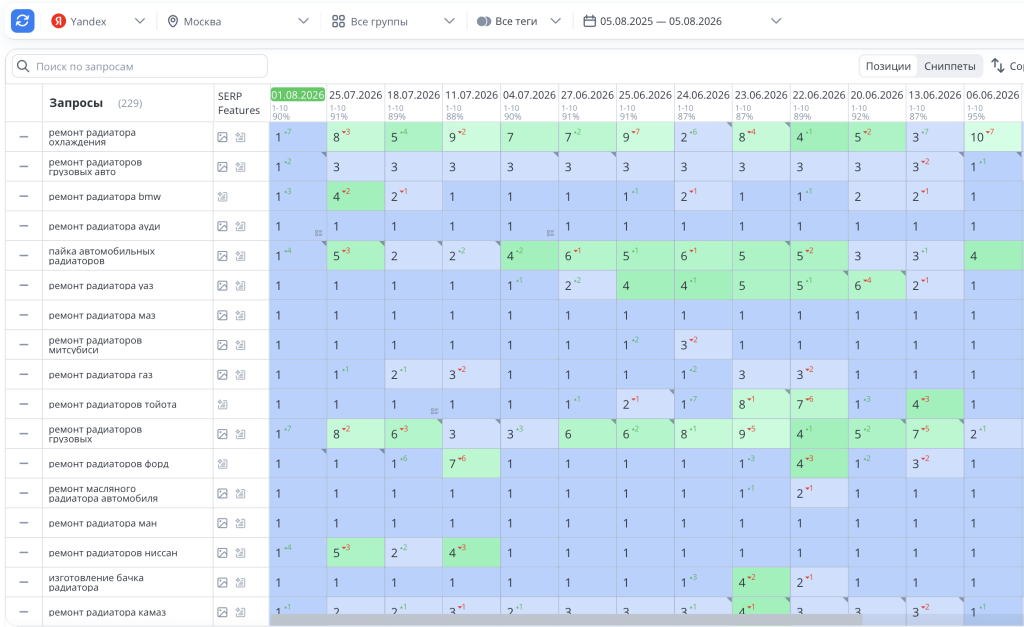Click image SERP icon for ремонт радиаторов грузовых авто
The height and width of the screenshot is (627, 1024).
pos(223,167)
